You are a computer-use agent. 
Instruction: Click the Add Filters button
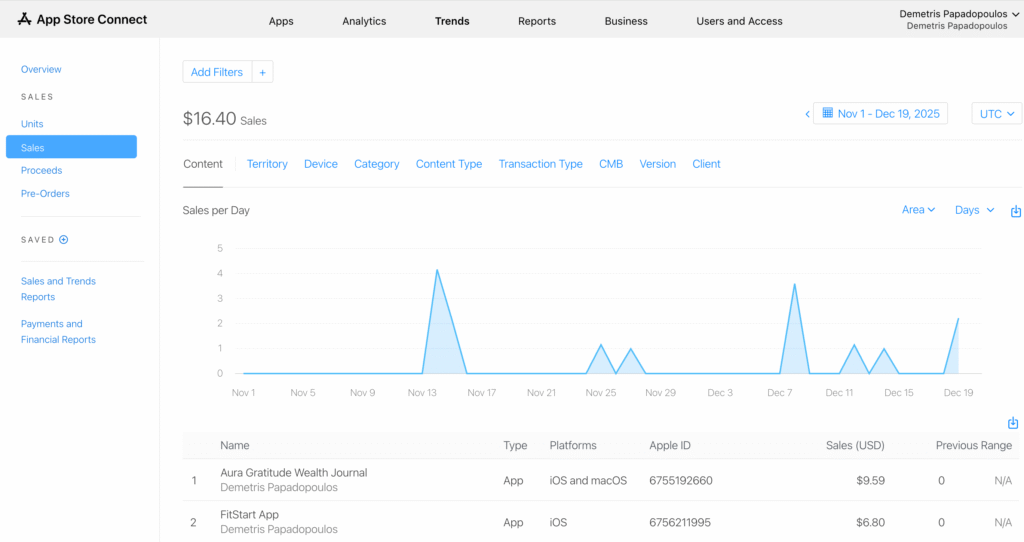pos(217,72)
